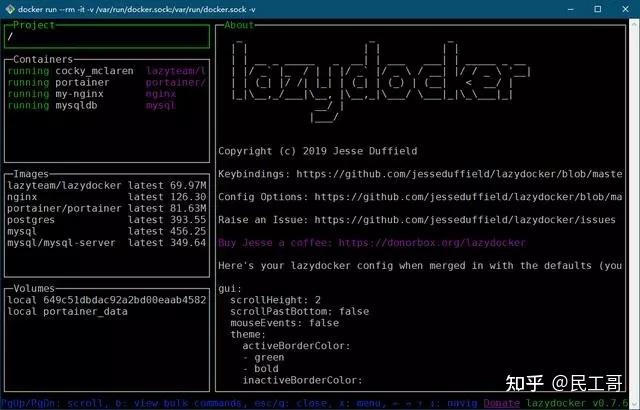
Task: Click the scrollPastBottom: false line
Action: point(300,311)
